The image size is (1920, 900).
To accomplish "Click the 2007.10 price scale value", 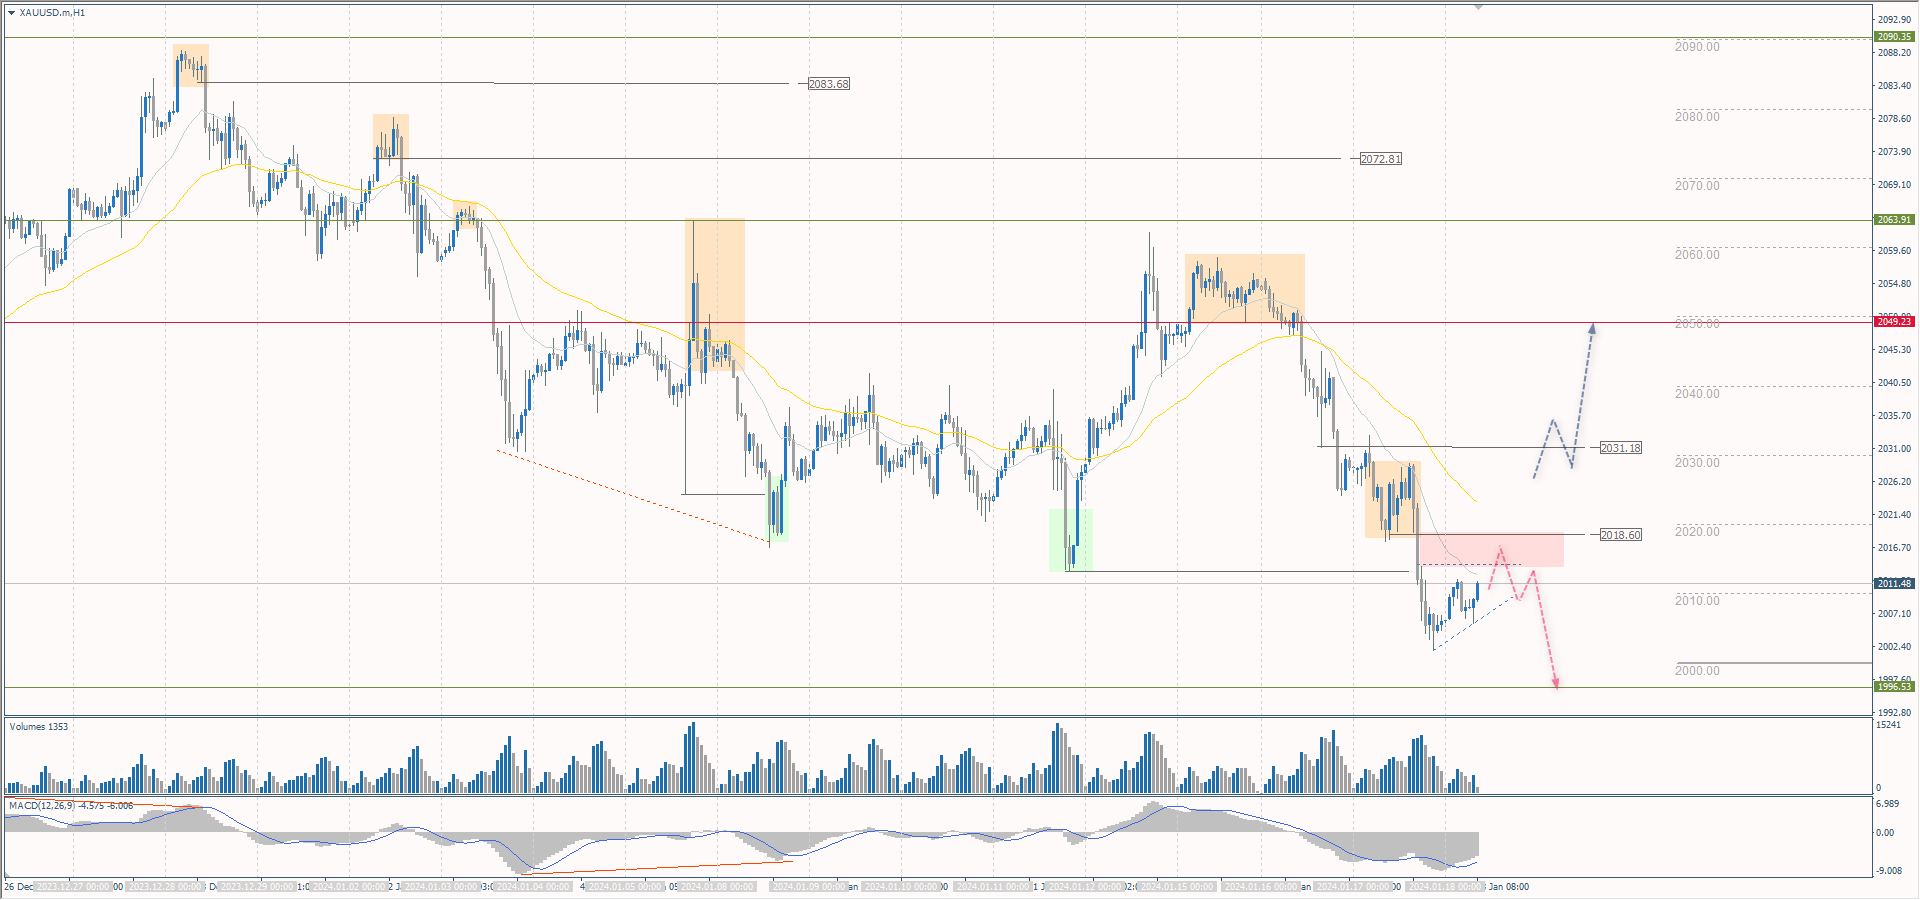I will coord(1894,614).
